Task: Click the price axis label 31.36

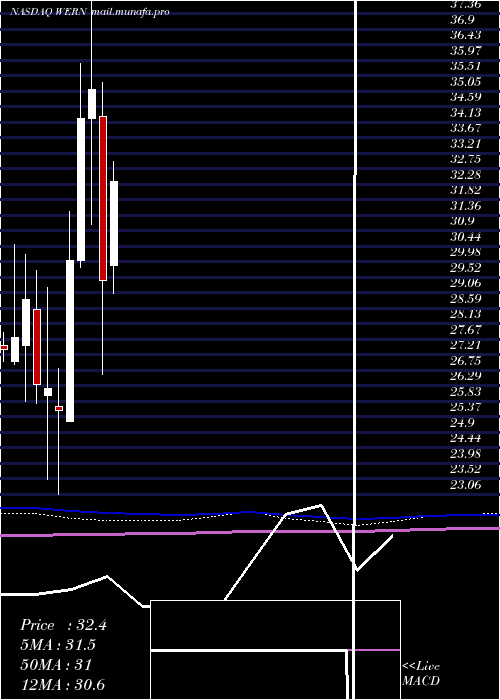Action: [x=466, y=205]
